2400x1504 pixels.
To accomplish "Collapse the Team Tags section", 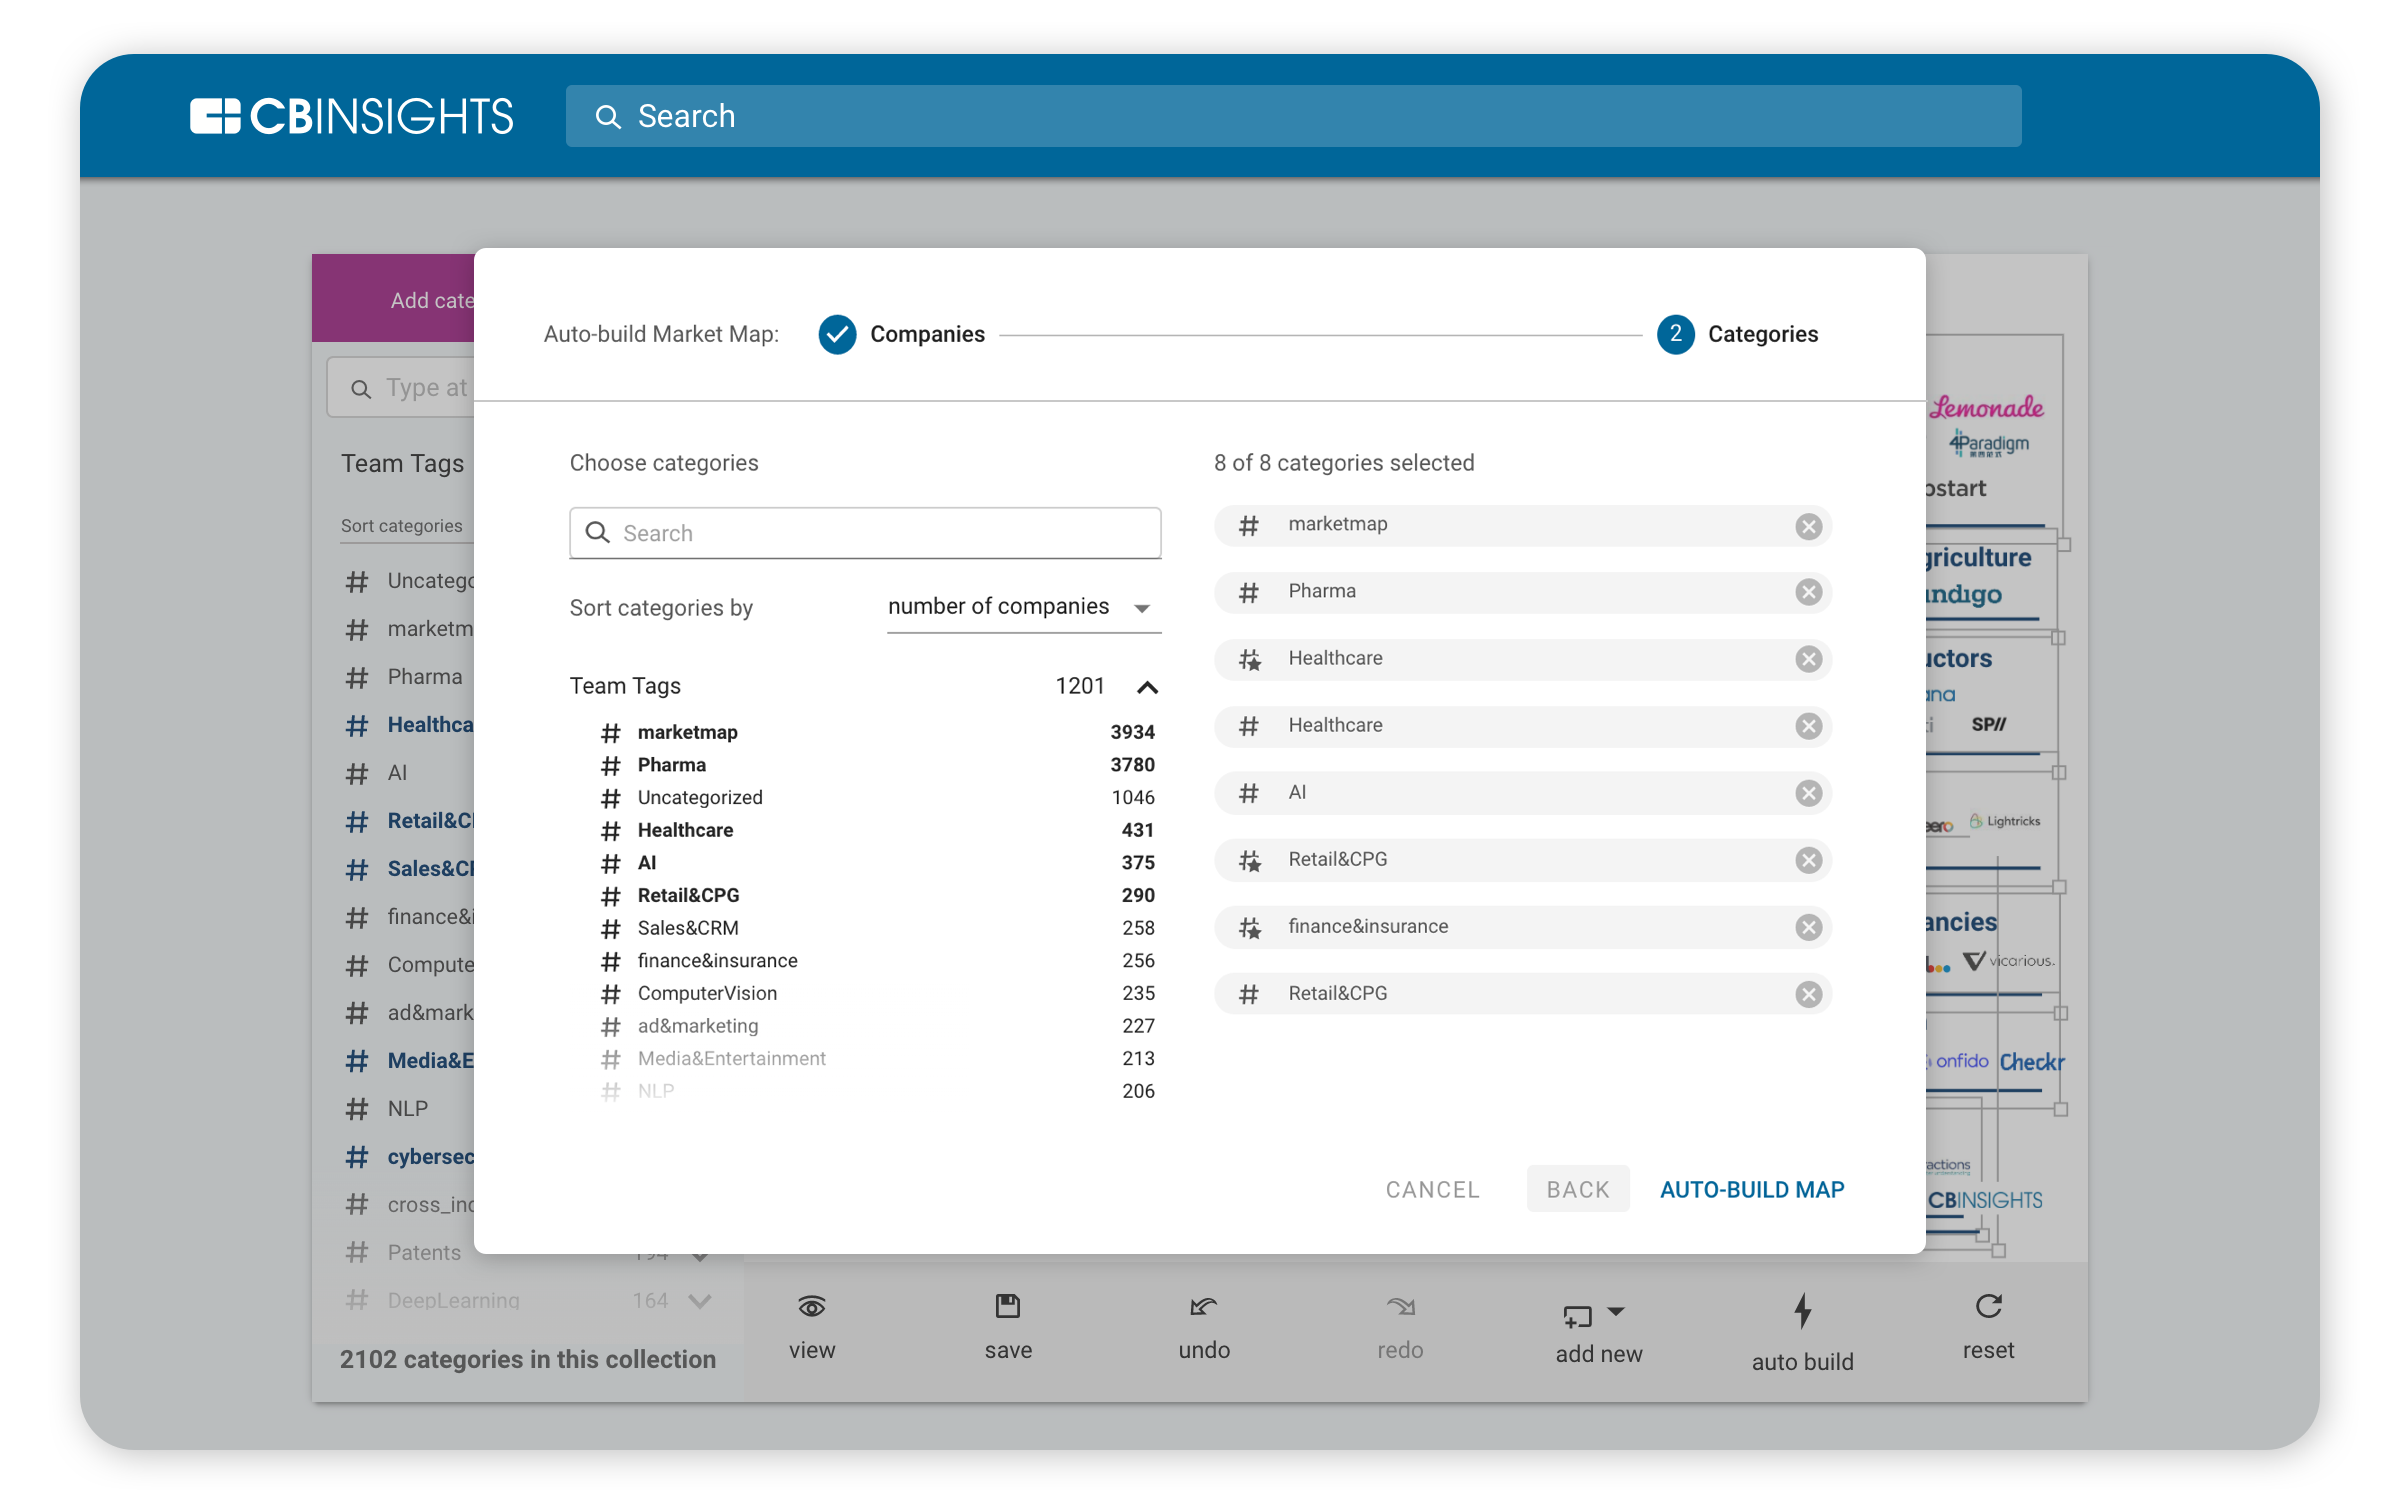I will click(x=1147, y=687).
